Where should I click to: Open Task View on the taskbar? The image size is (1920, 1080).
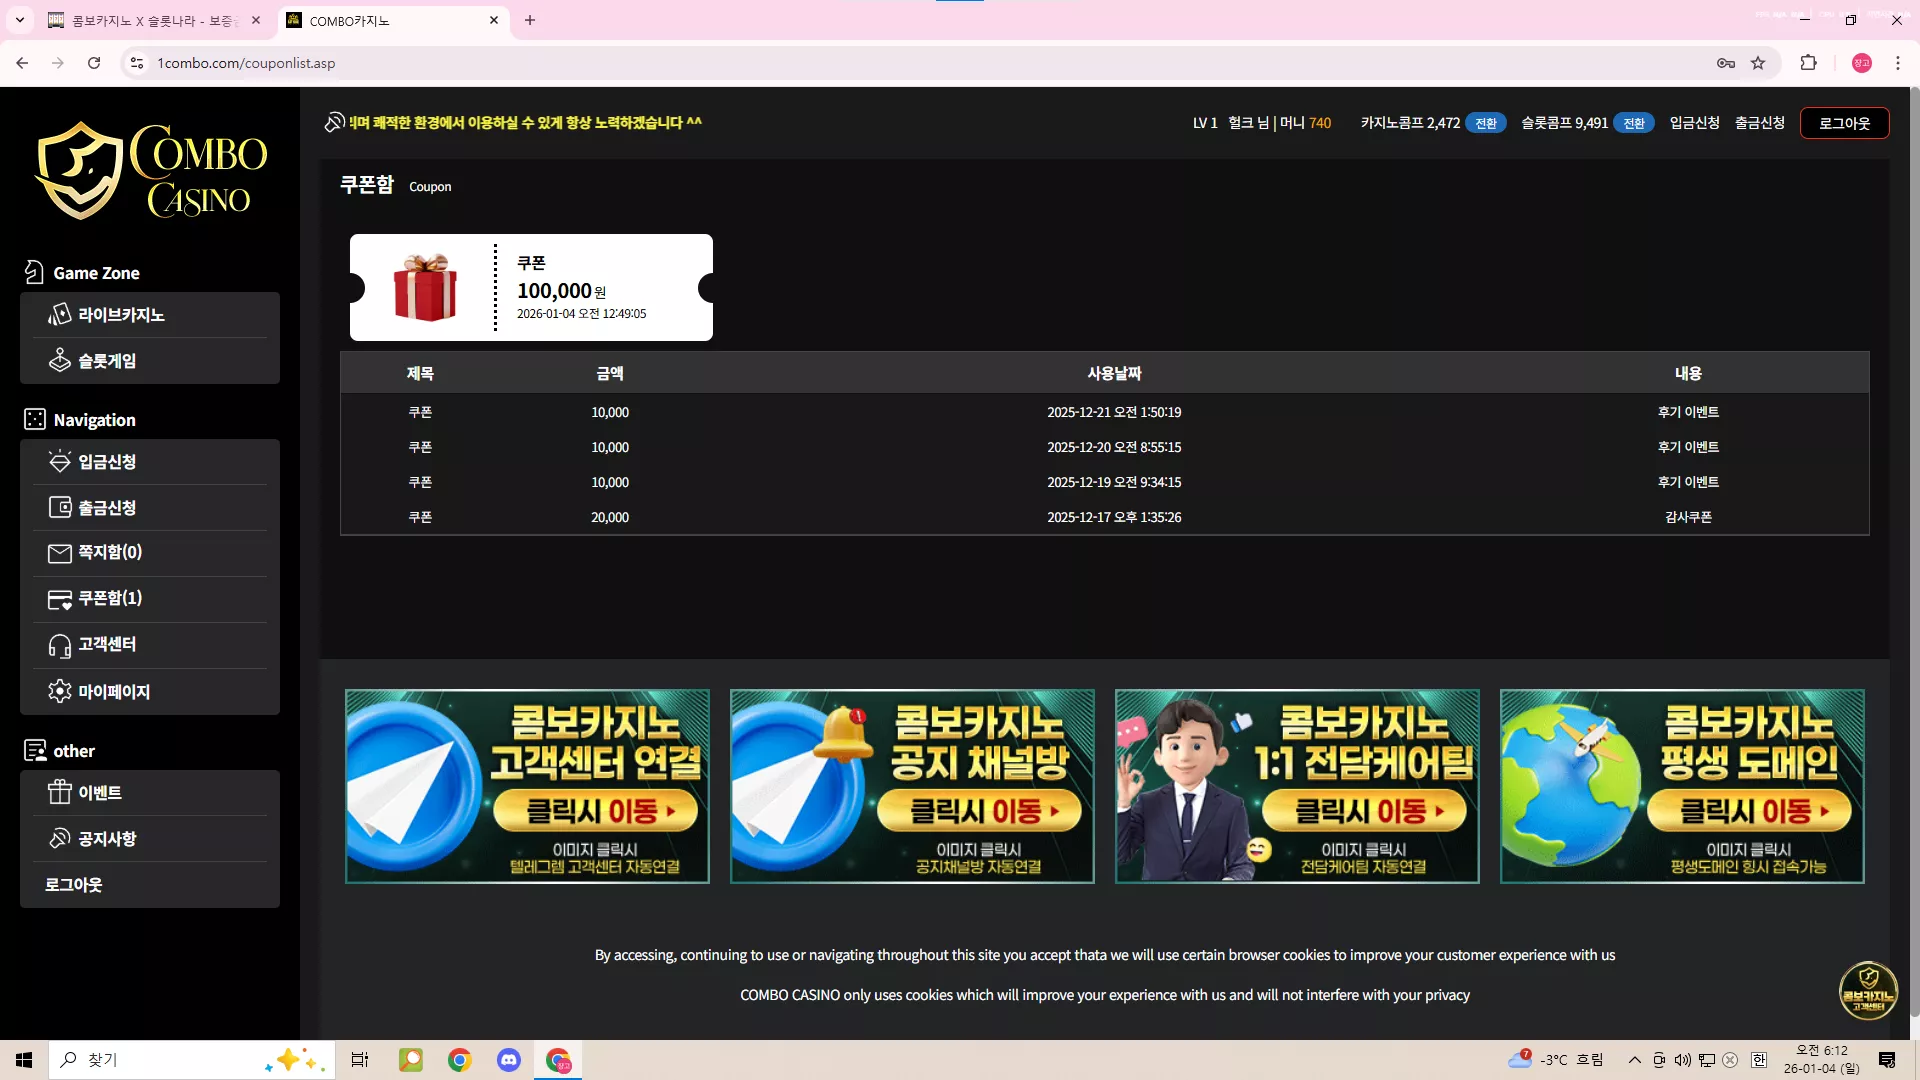point(360,1060)
